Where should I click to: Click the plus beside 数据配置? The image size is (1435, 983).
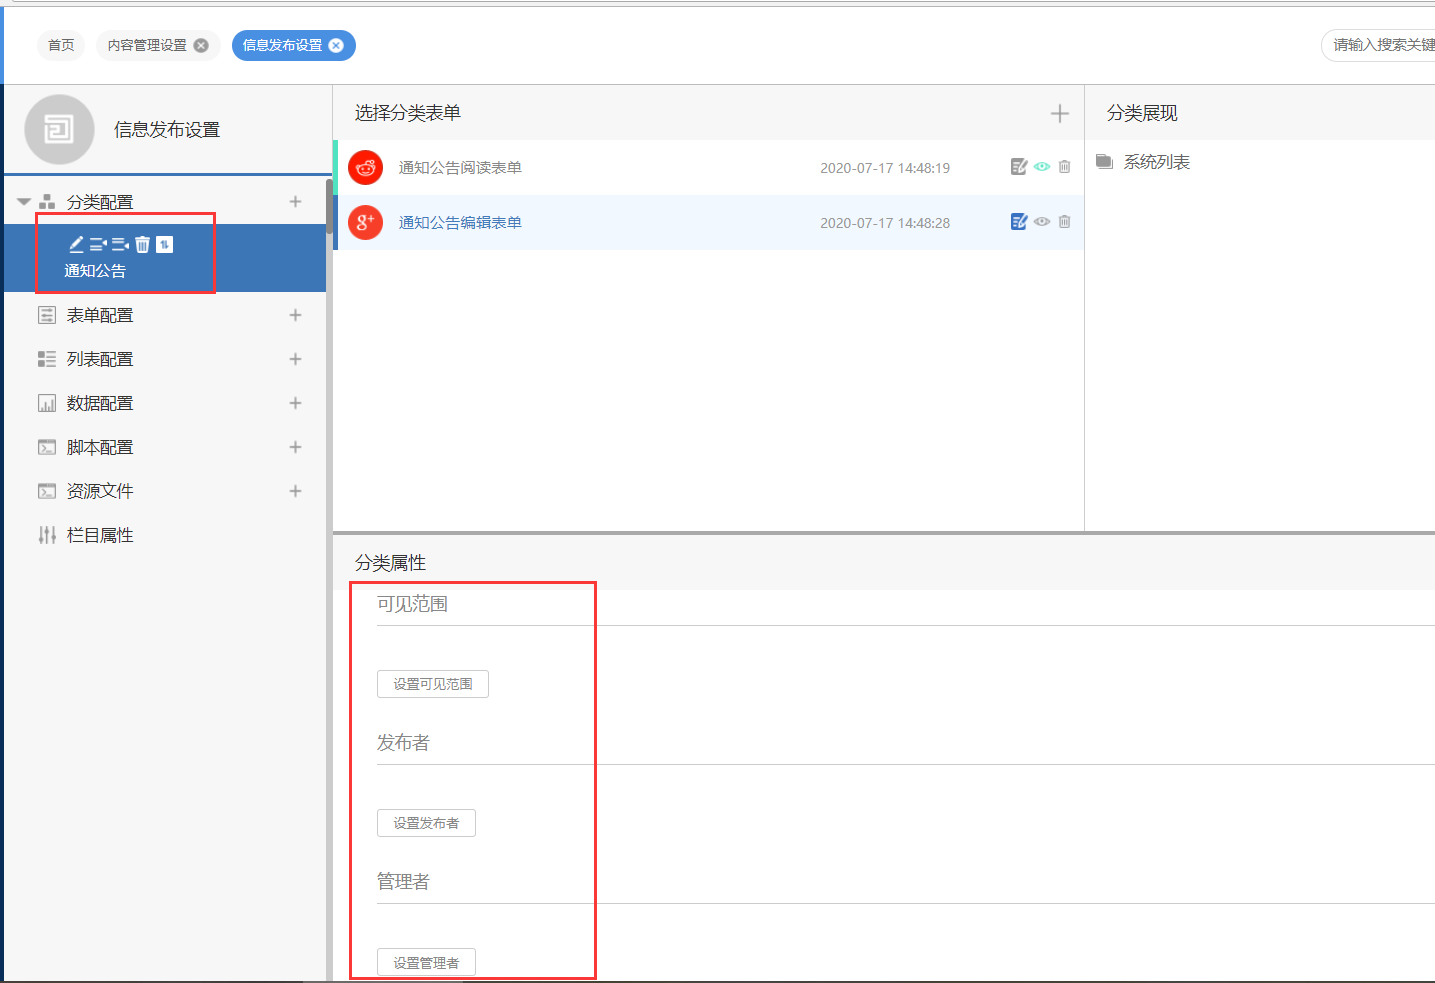coord(295,403)
